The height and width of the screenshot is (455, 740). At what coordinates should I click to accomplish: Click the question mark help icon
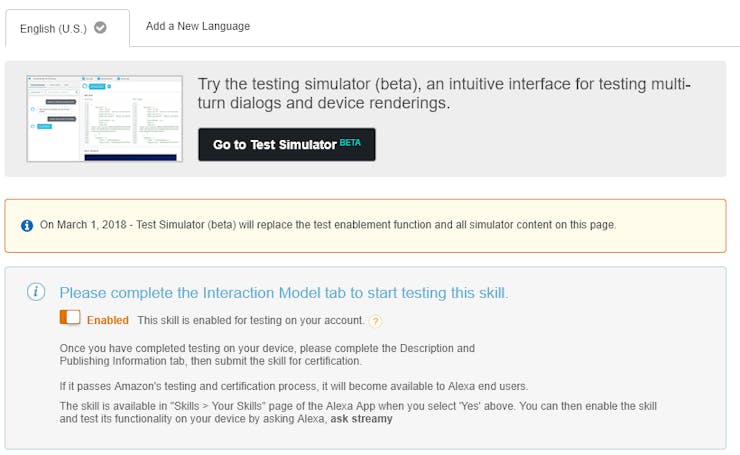[x=375, y=321]
